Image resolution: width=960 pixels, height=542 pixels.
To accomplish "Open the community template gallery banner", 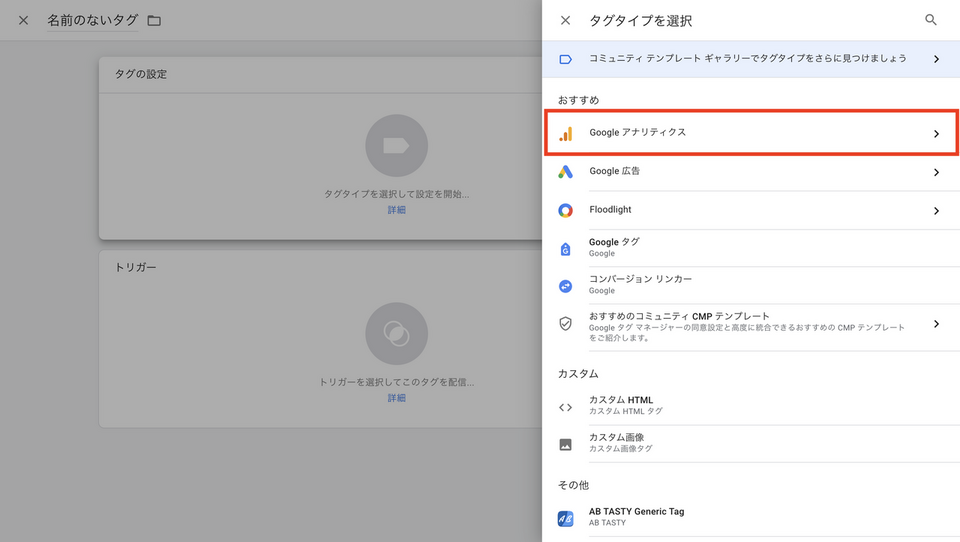I will click(750, 59).
